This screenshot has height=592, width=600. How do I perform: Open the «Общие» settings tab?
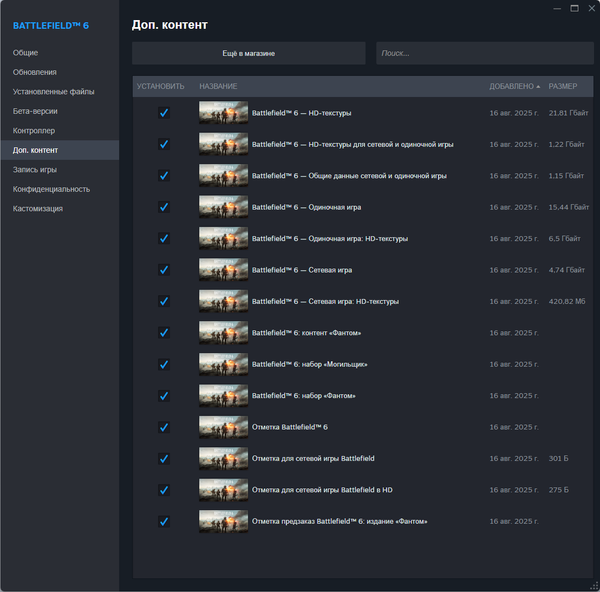click(26, 52)
